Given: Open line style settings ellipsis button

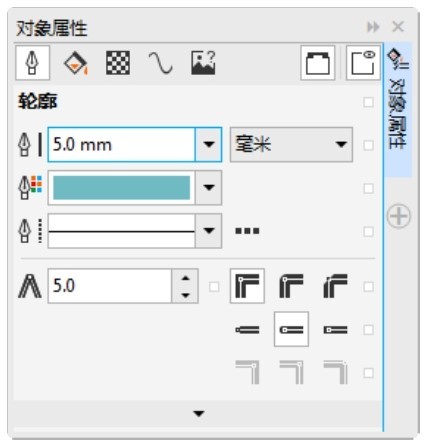Looking at the screenshot, I should click(247, 231).
